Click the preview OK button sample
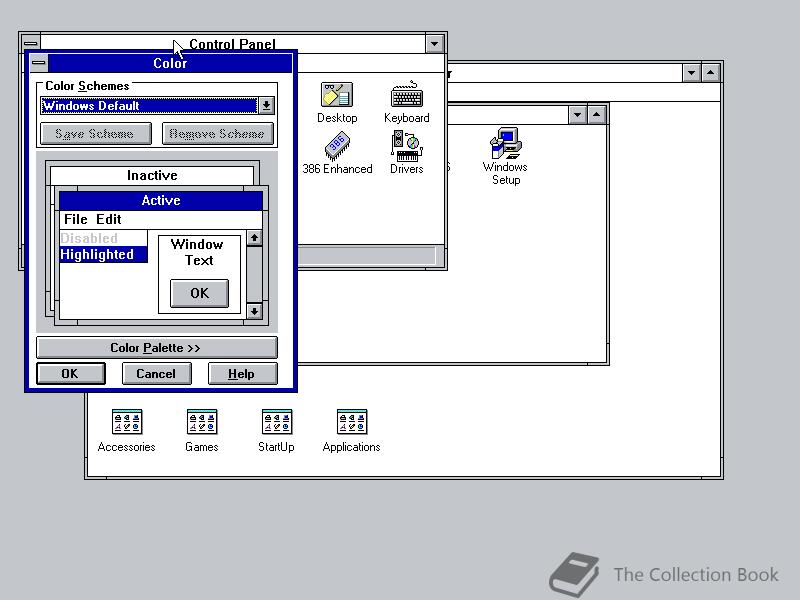The width and height of the screenshot is (800, 600). [199, 293]
